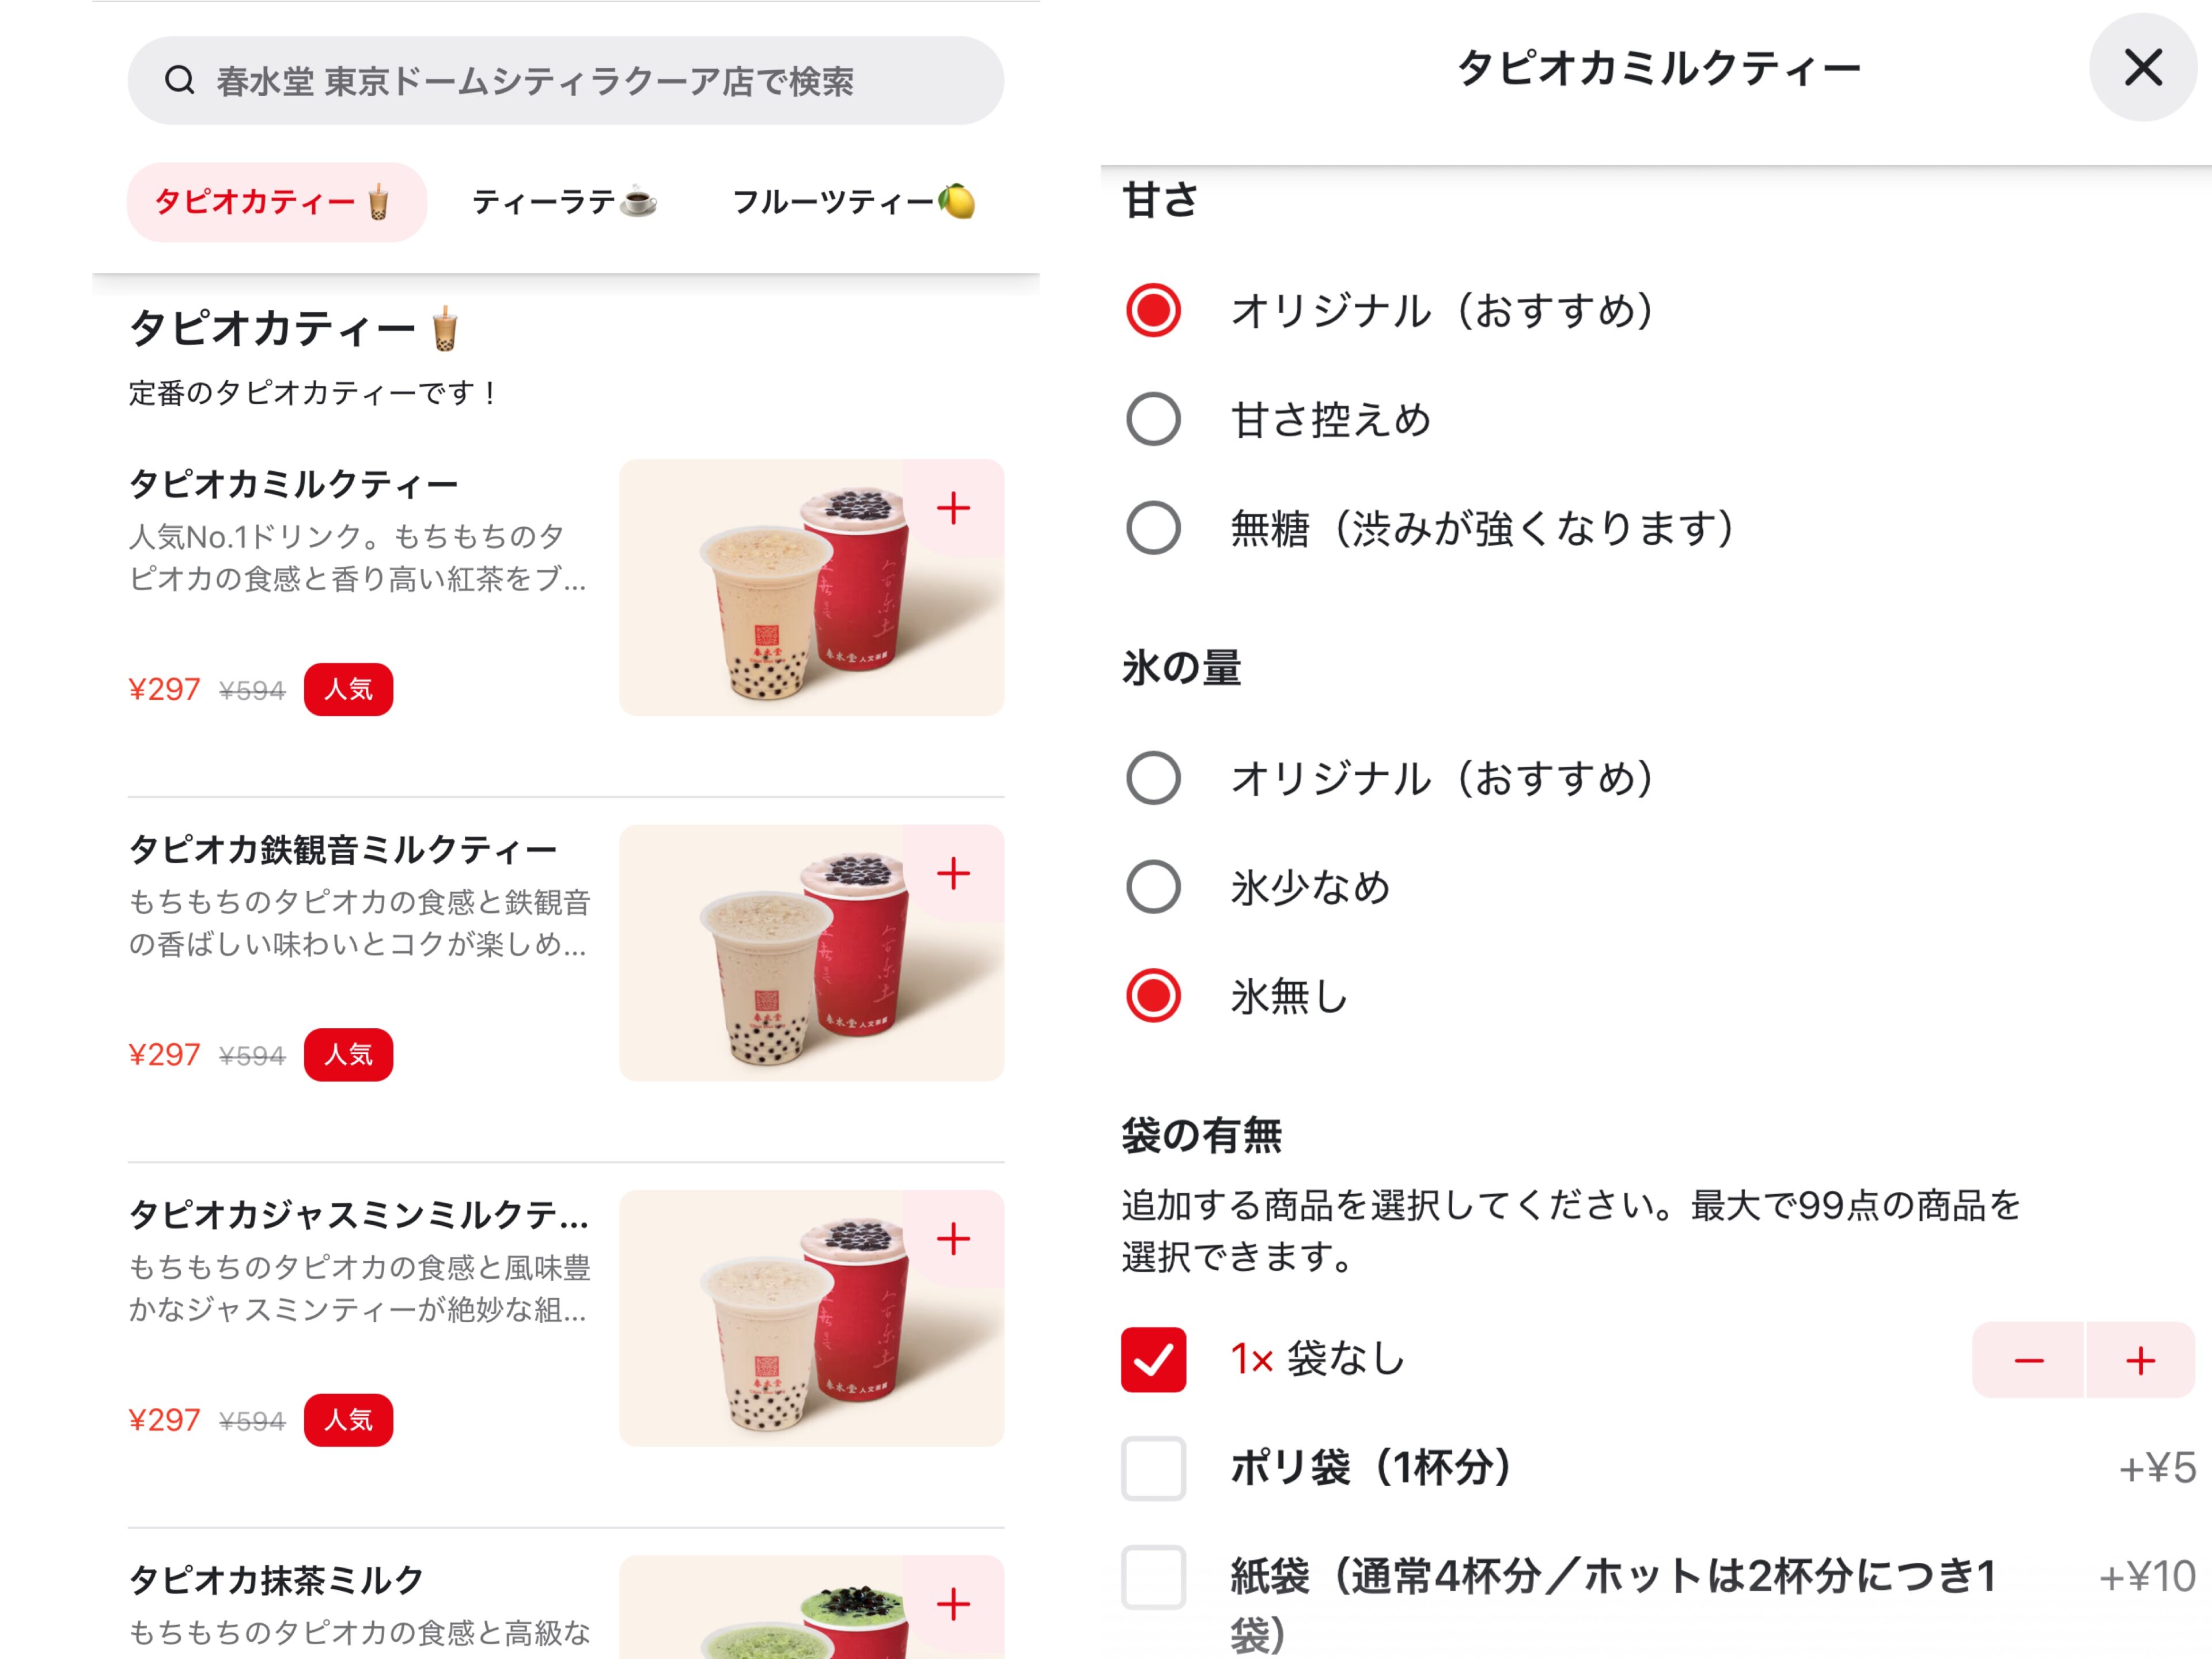This screenshot has height=1659, width=2212.
Task: Increase 袋なし quantity with plus button
Action: coord(2140,1360)
